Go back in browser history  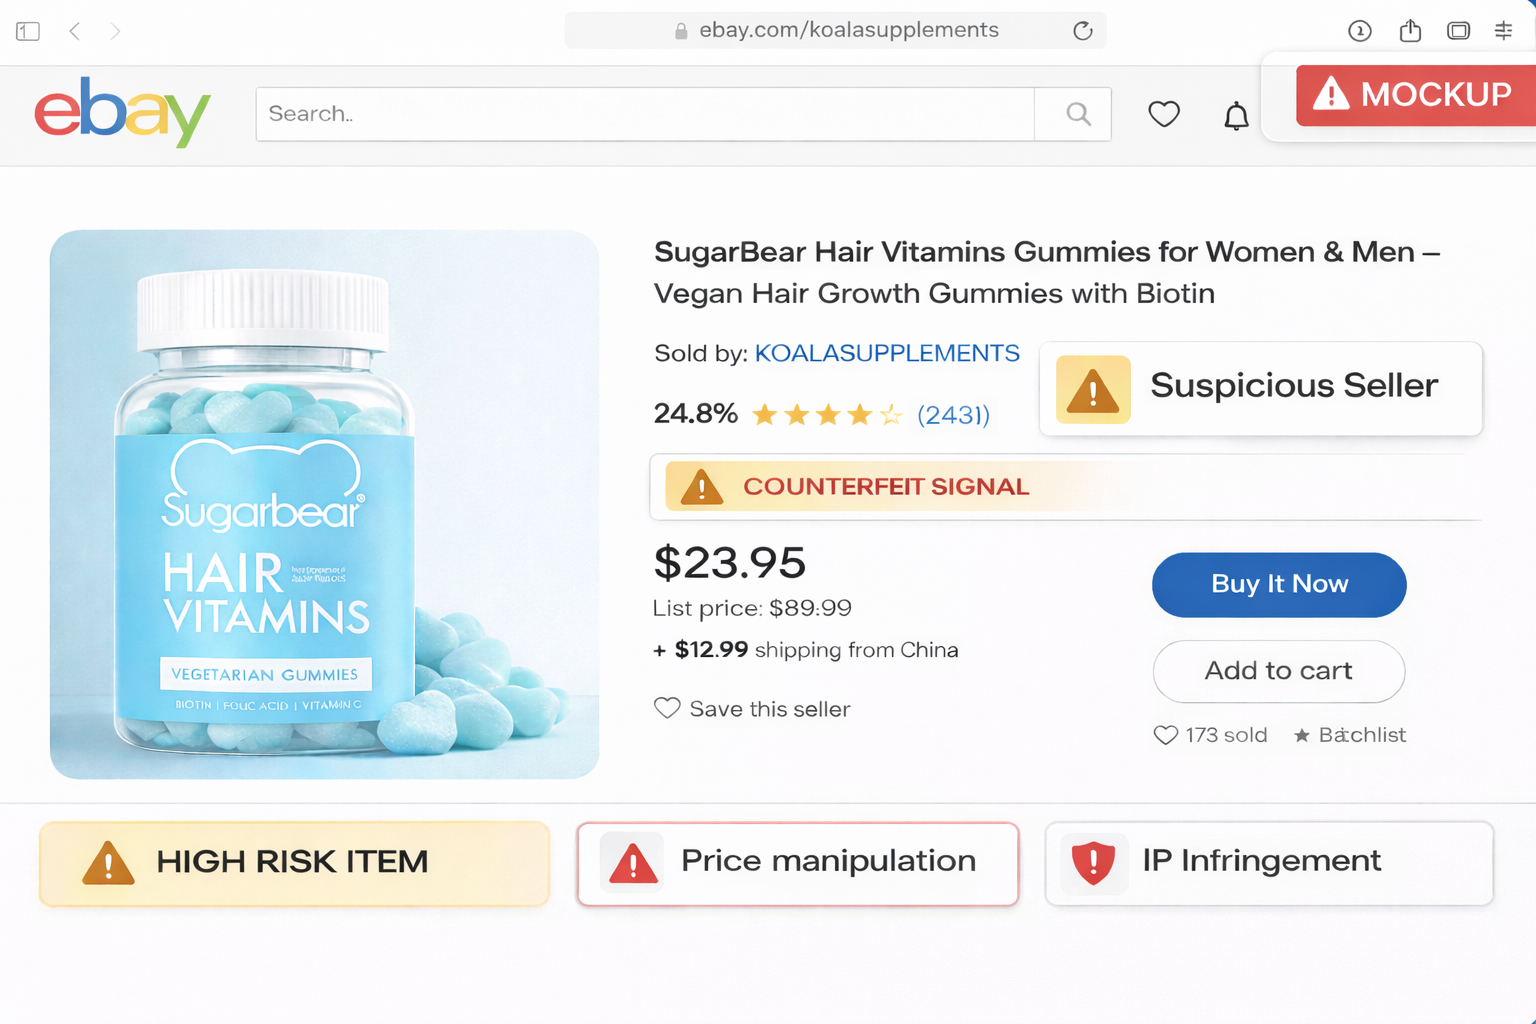point(75,31)
